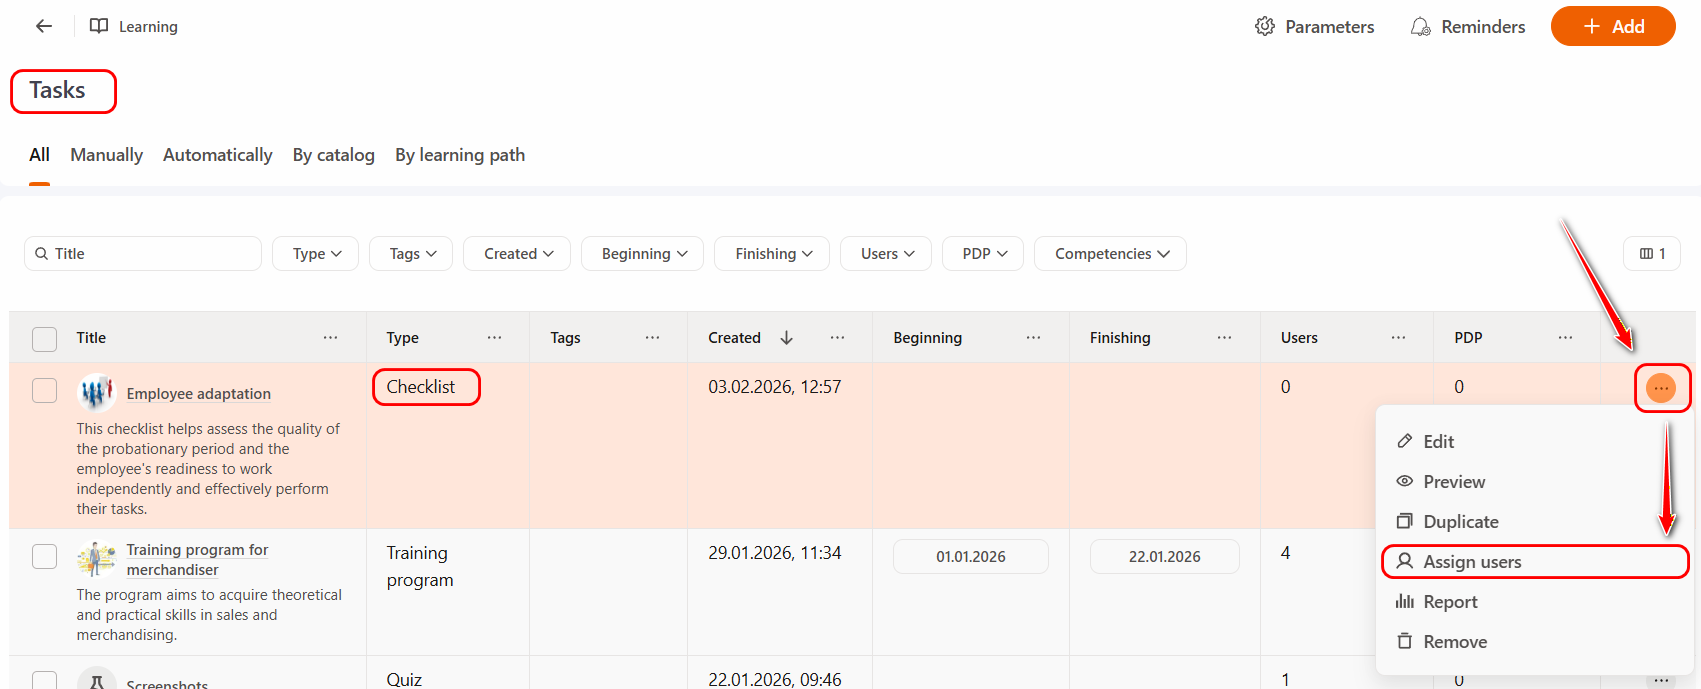Click the Created column sort arrow
Viewport: 1701px width, 689px height.
pos(787,338)
